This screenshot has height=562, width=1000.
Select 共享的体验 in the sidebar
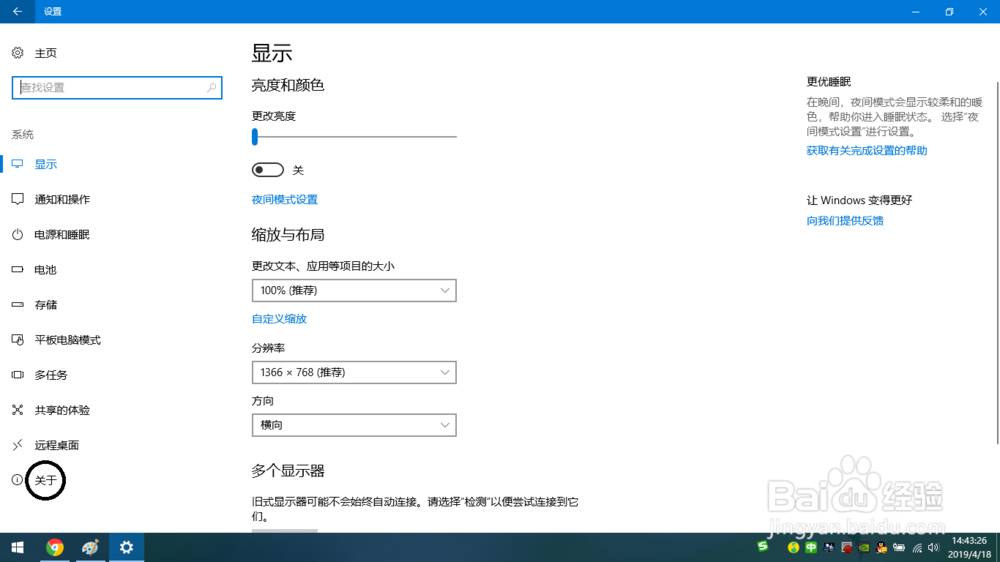(62, 410)
